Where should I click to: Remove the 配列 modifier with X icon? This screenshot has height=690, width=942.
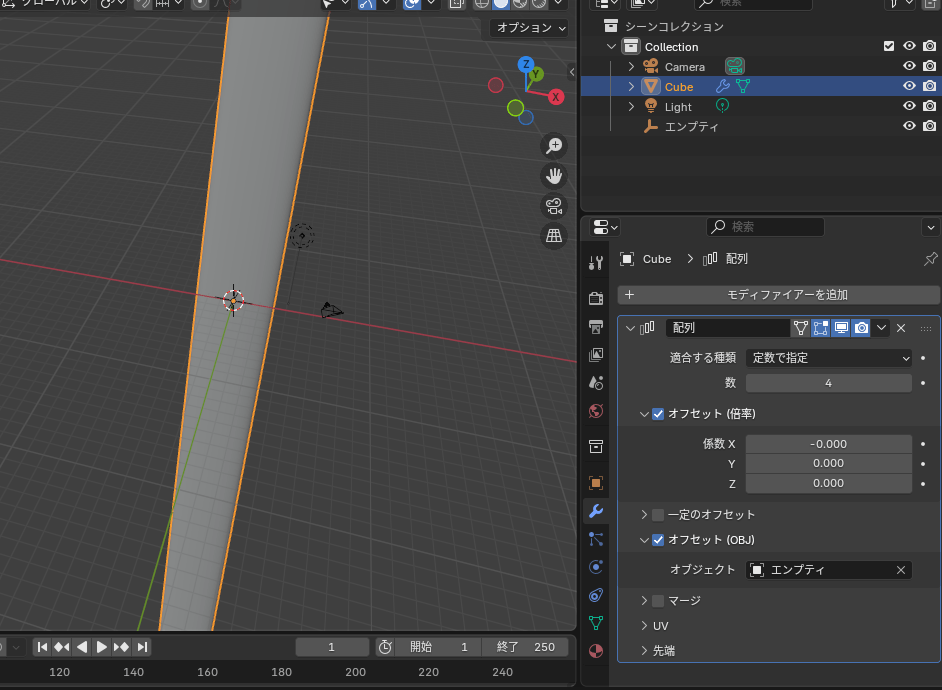901,328
